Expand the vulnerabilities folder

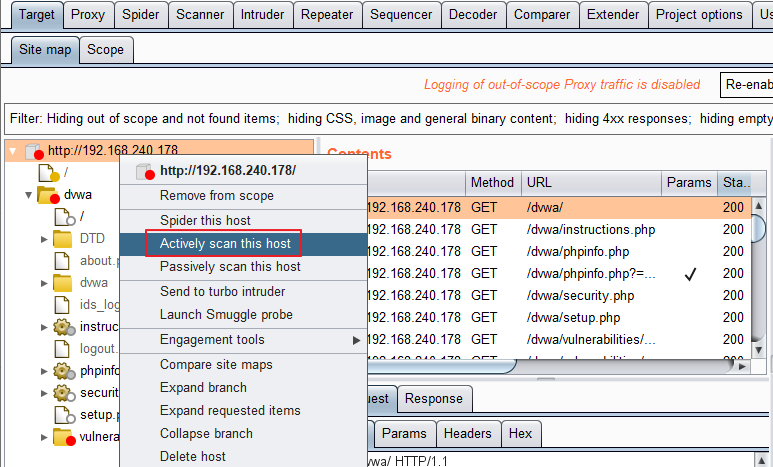[x=44, y=437]
